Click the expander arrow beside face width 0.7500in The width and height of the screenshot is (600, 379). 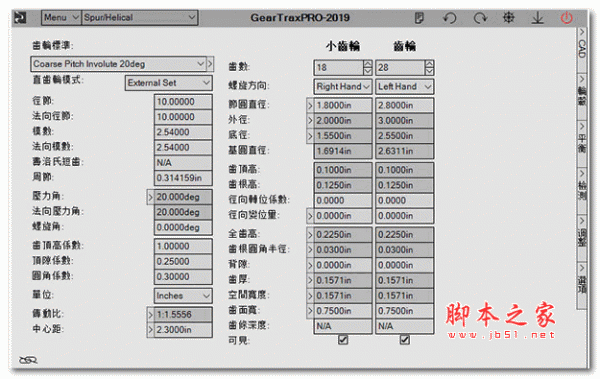click(310, 311)
